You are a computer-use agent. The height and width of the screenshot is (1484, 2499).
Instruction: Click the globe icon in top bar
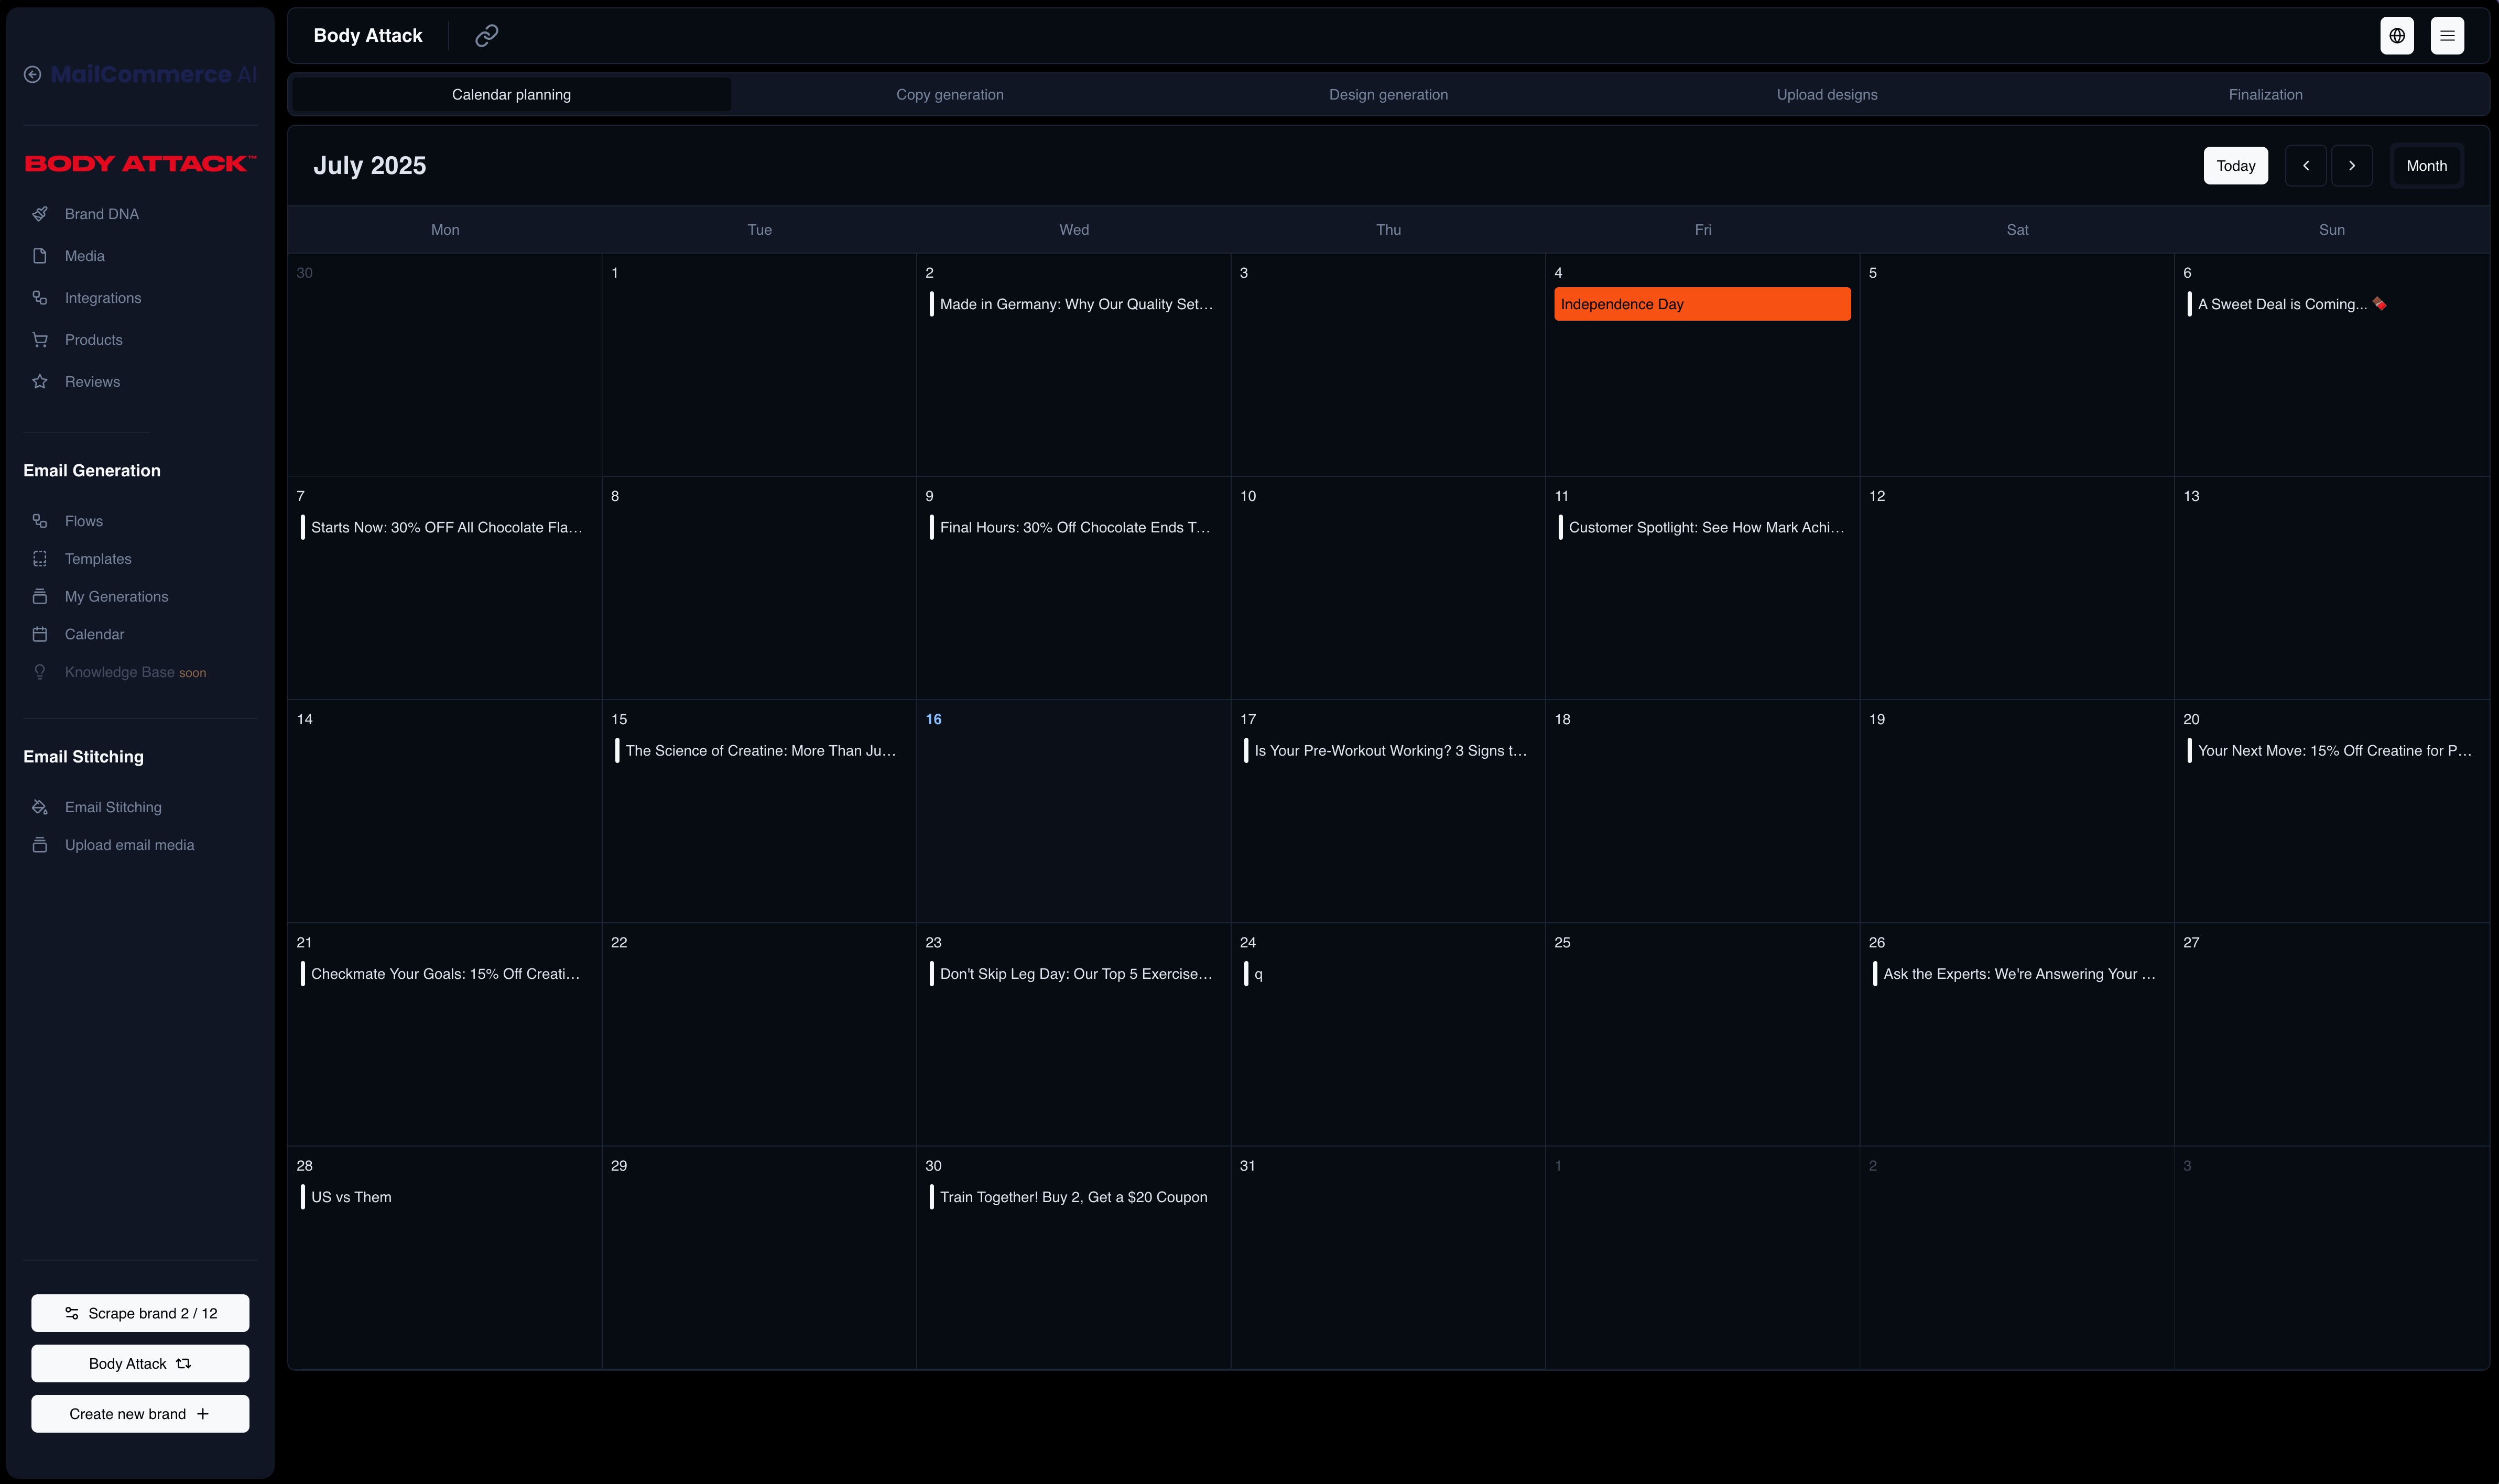(2396, 36)
